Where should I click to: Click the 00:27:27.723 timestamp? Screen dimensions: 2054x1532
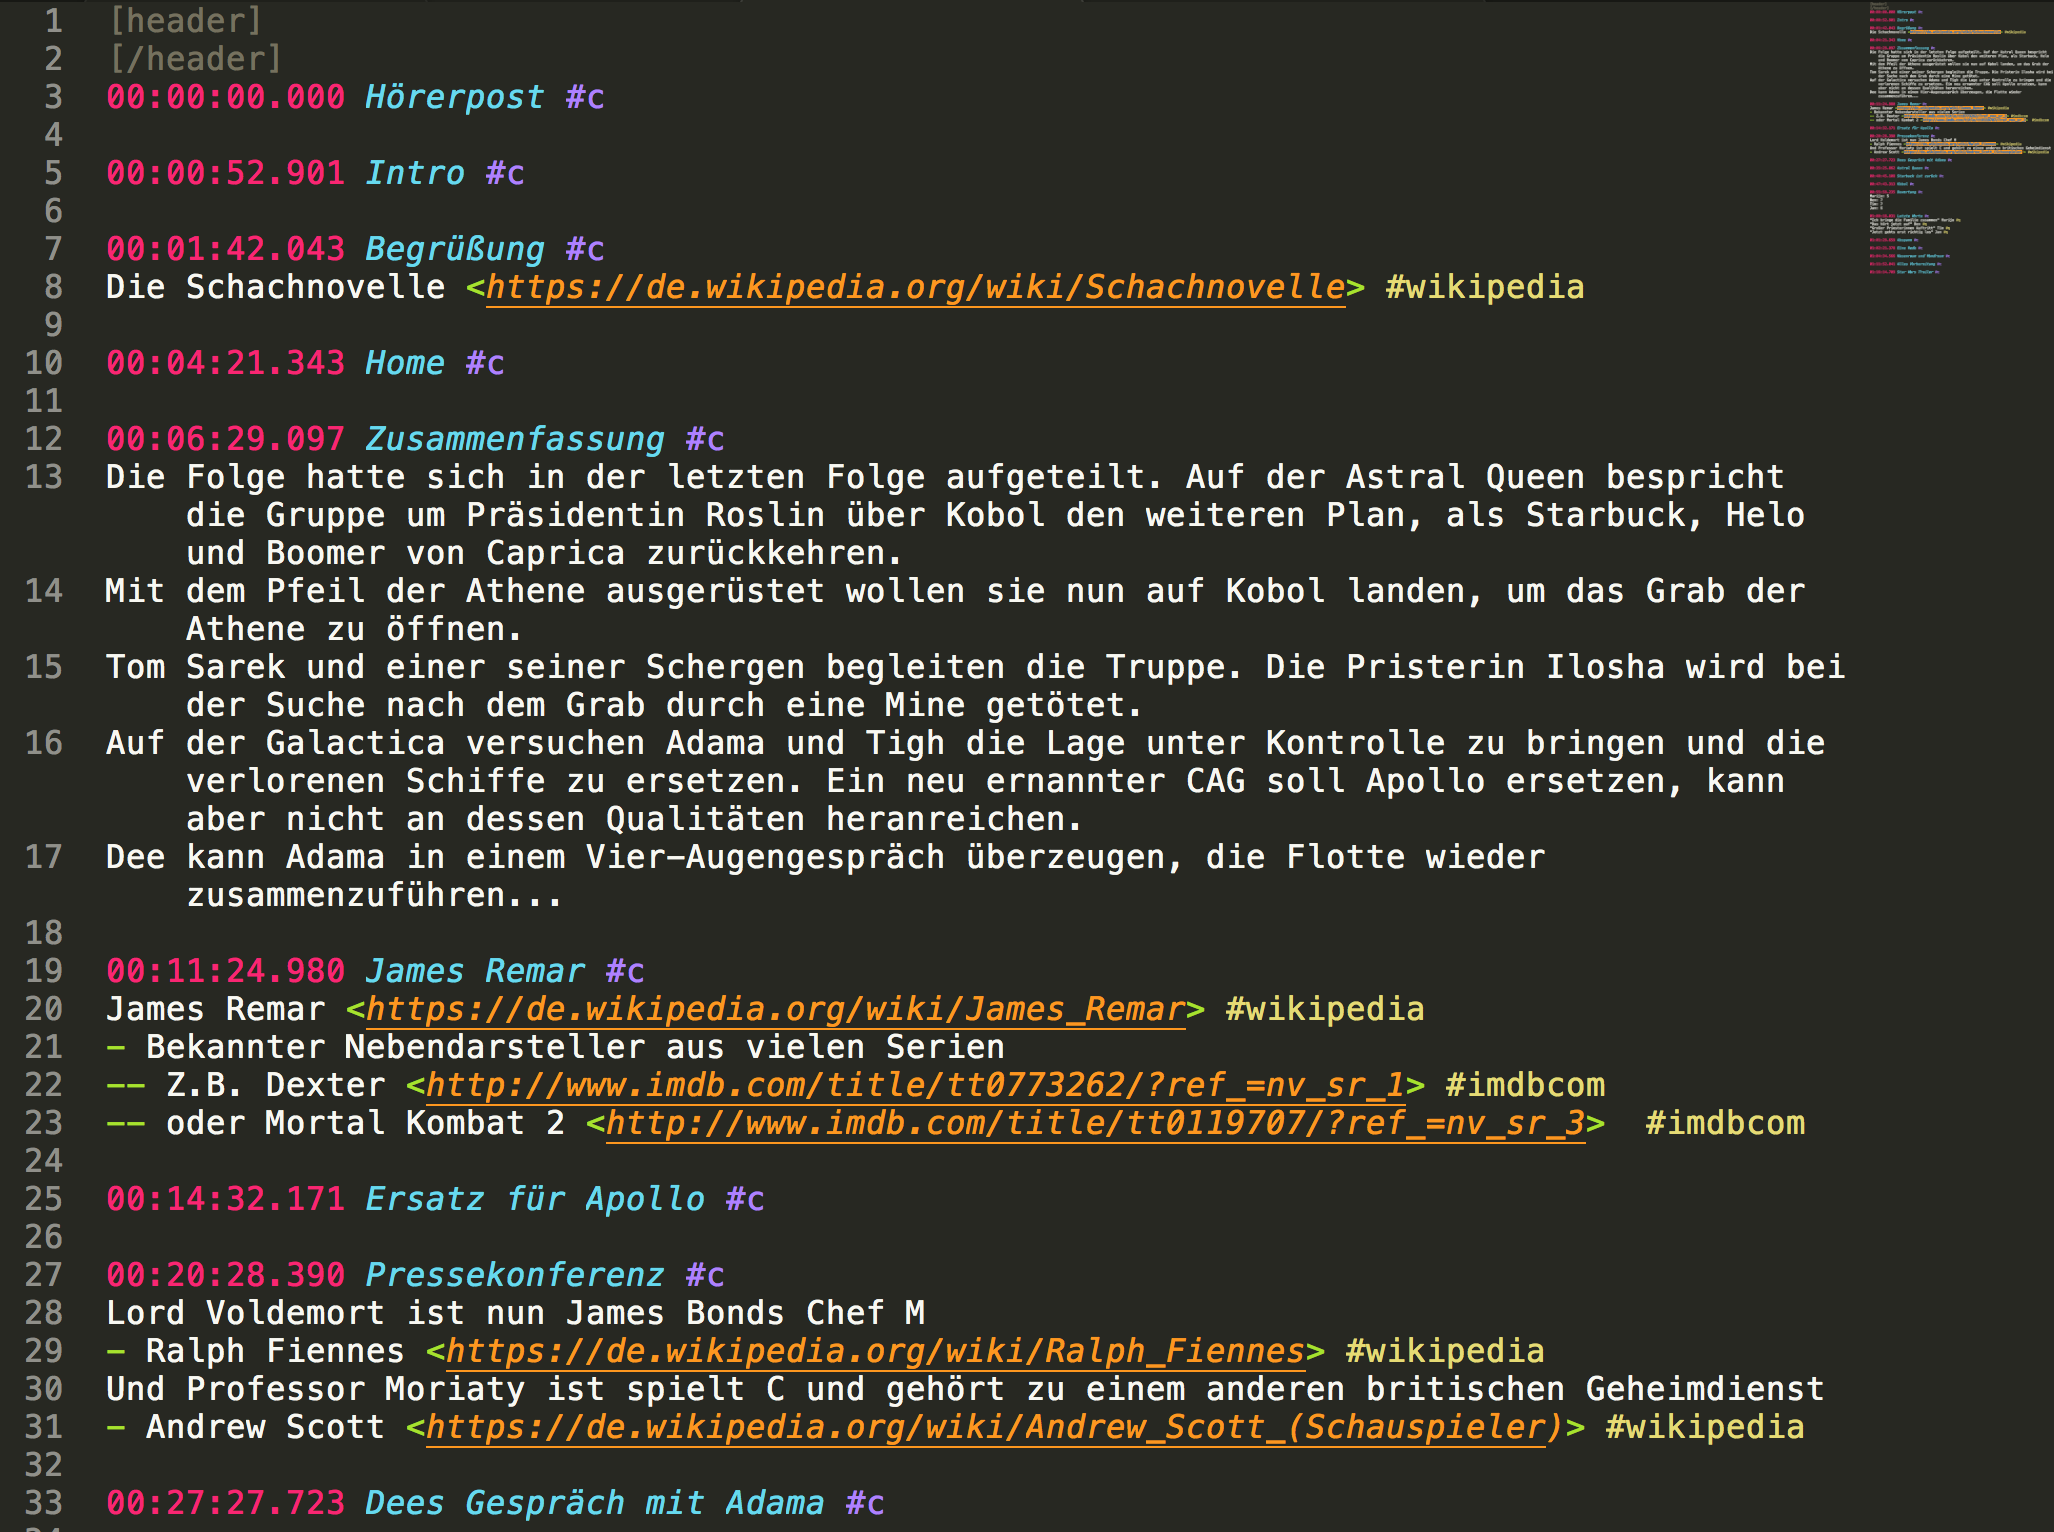225,1504
